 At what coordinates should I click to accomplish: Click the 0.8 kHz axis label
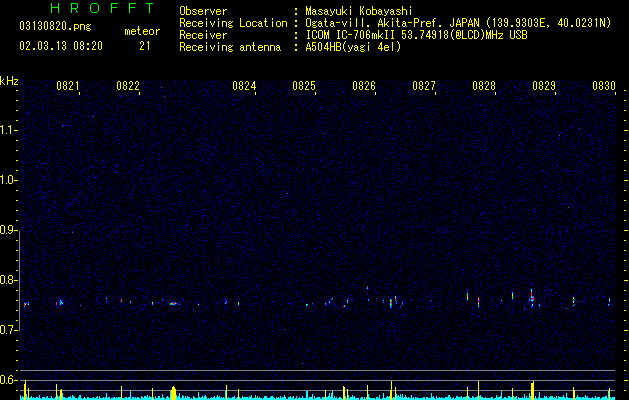coord(9,280)
